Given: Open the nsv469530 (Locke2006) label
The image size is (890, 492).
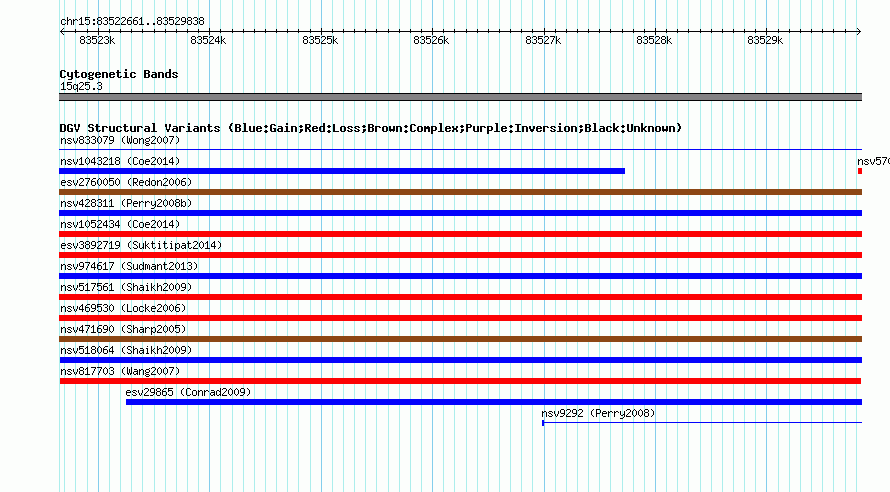Looking at the screenshot, I should coord(123,308).
